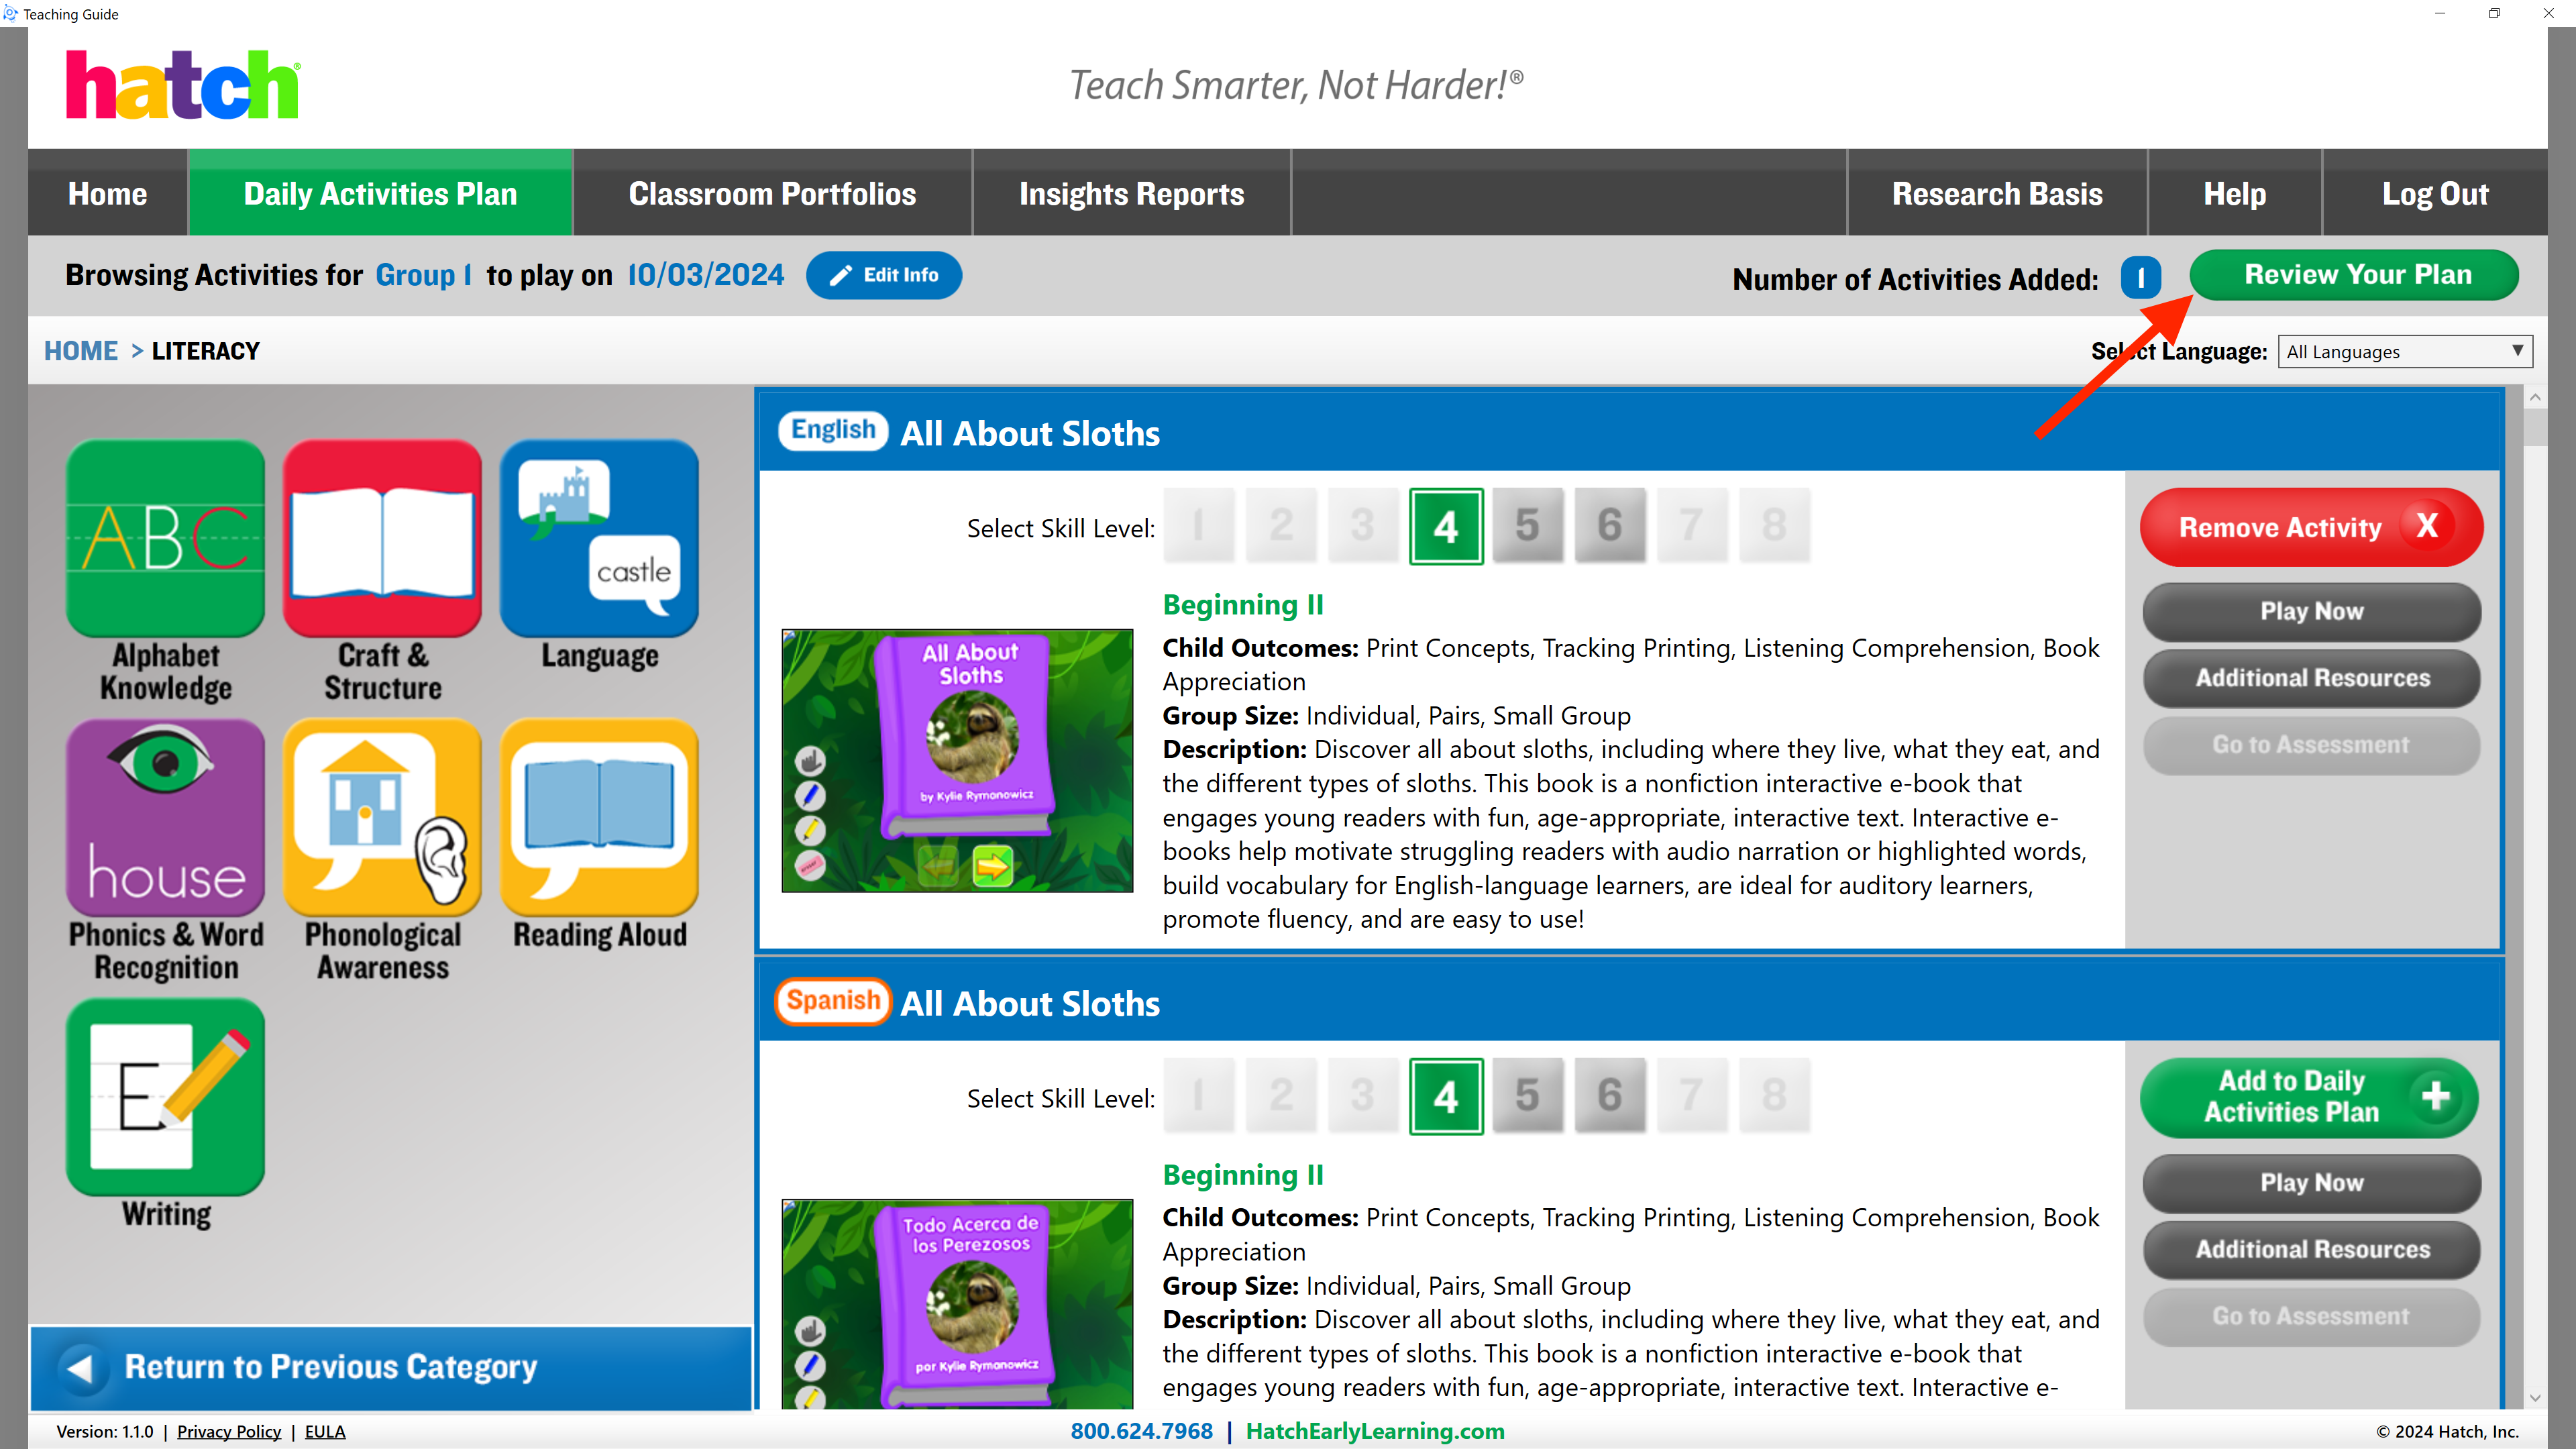The height and width of the screenshot is (1449, 2576).
Task: Select skill level 6 for English All About Sloths
Action: click(1609, 526)
